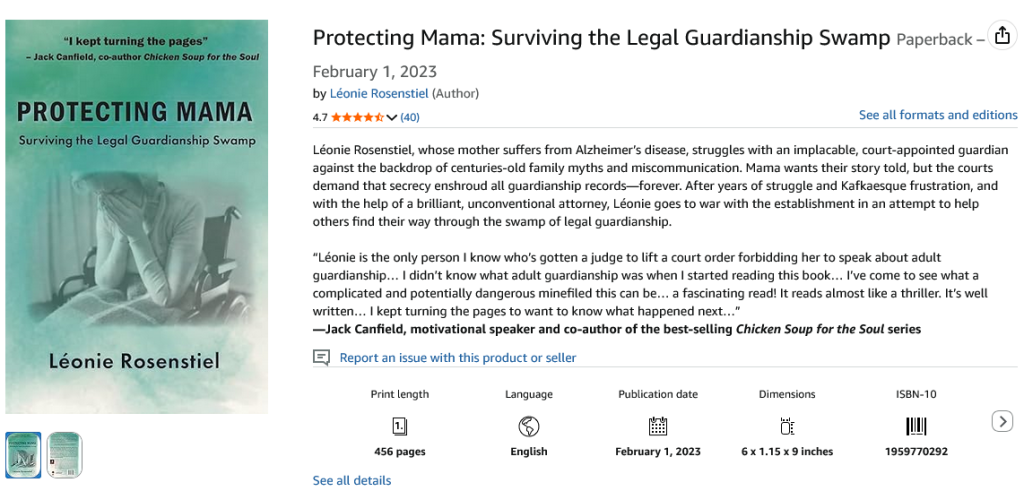
Task: Click Report an issue with this product
Action: 458,357
